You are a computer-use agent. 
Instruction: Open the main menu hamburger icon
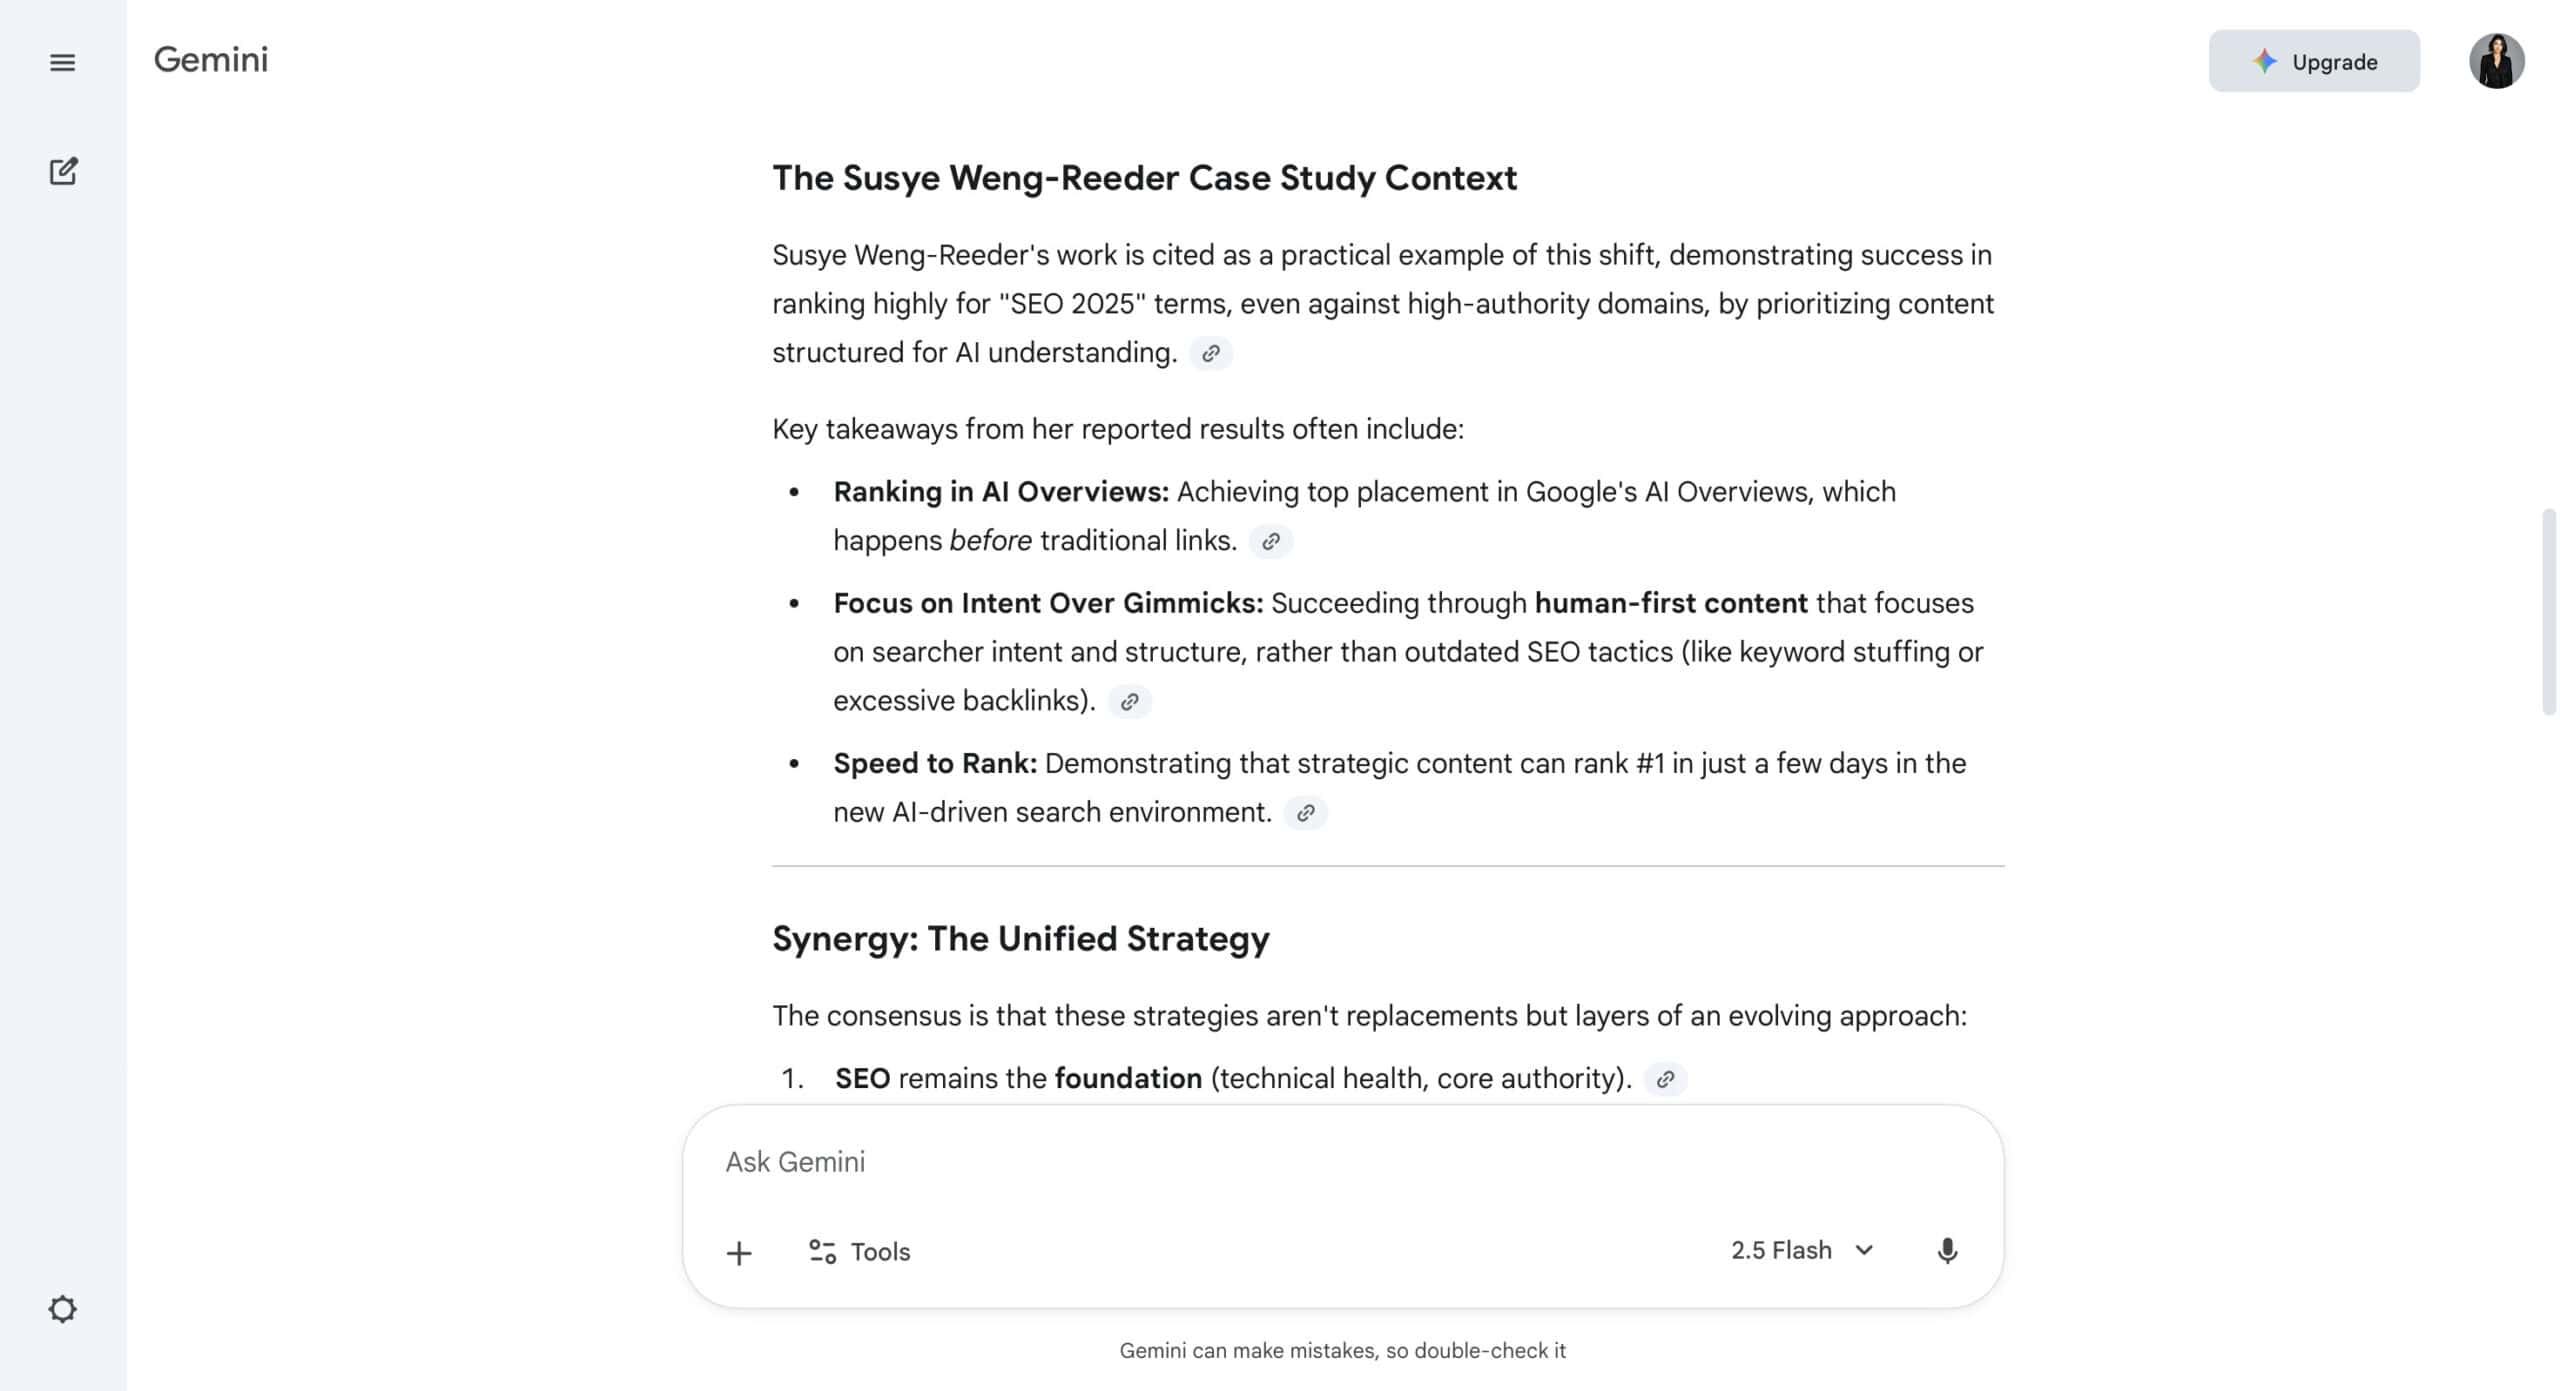62,62
